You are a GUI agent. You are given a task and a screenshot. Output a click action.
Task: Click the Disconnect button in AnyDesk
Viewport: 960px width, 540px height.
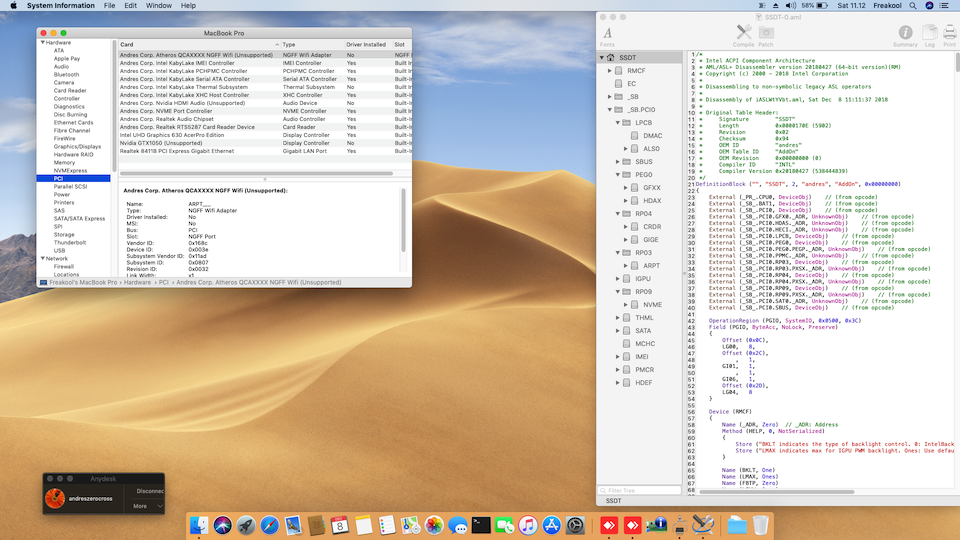click(x=151, y=491)
